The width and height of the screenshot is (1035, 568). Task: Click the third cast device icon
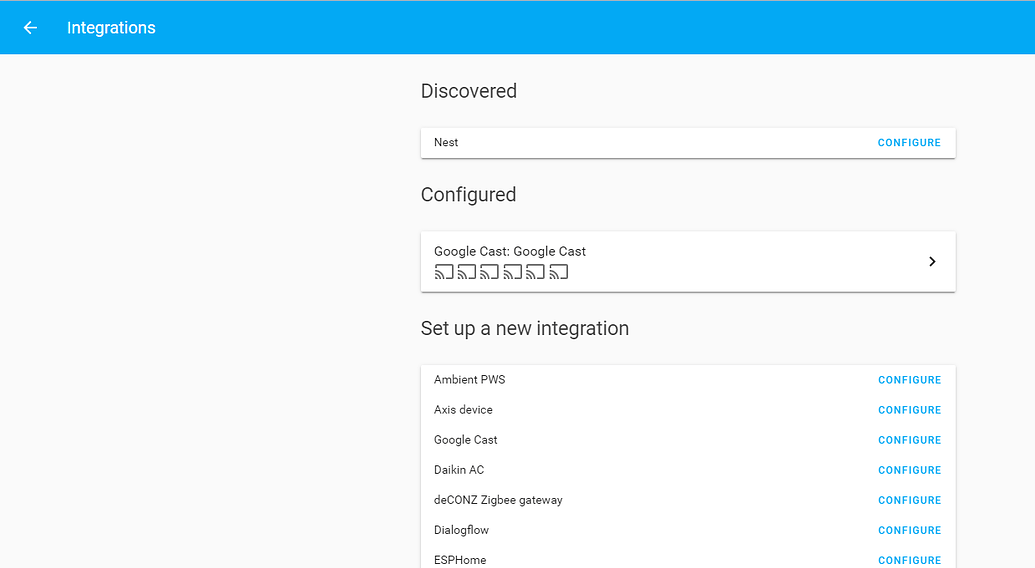[x=490, y=272]
